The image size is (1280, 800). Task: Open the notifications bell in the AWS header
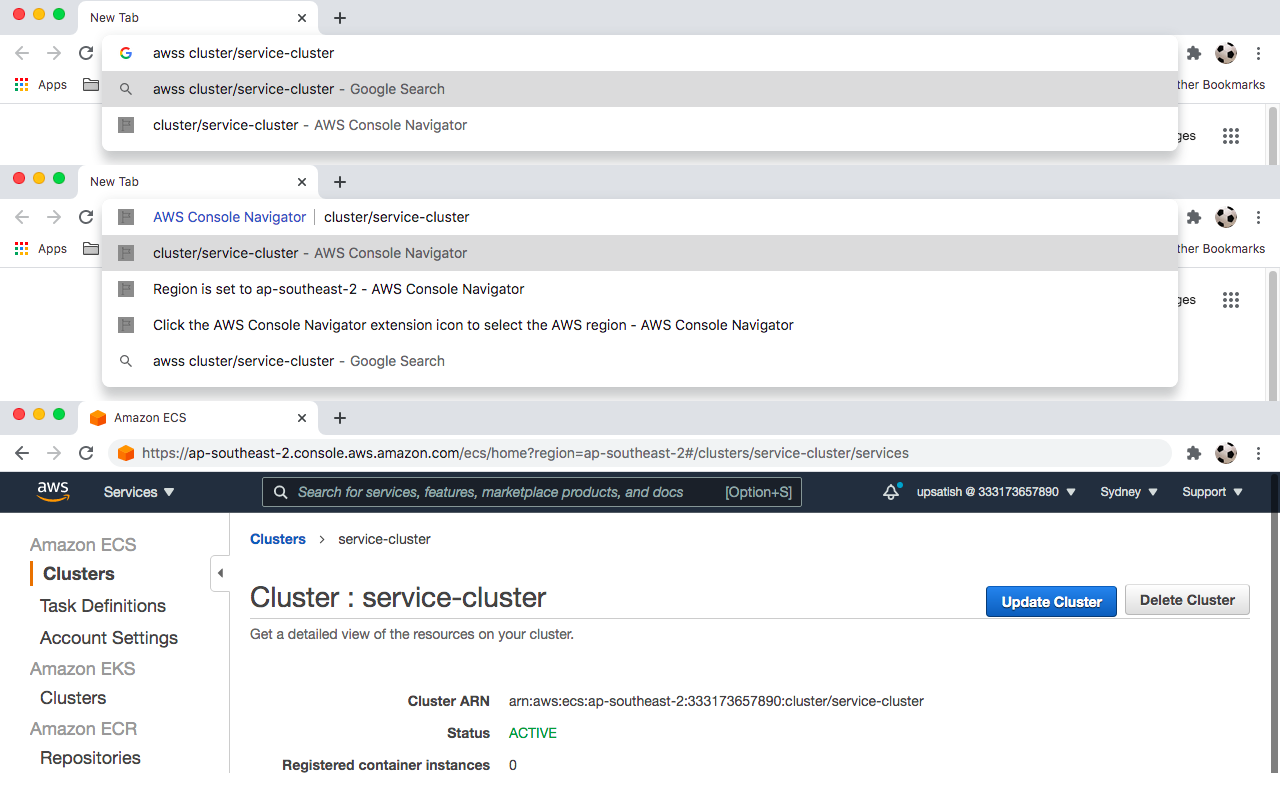point(891,492)
